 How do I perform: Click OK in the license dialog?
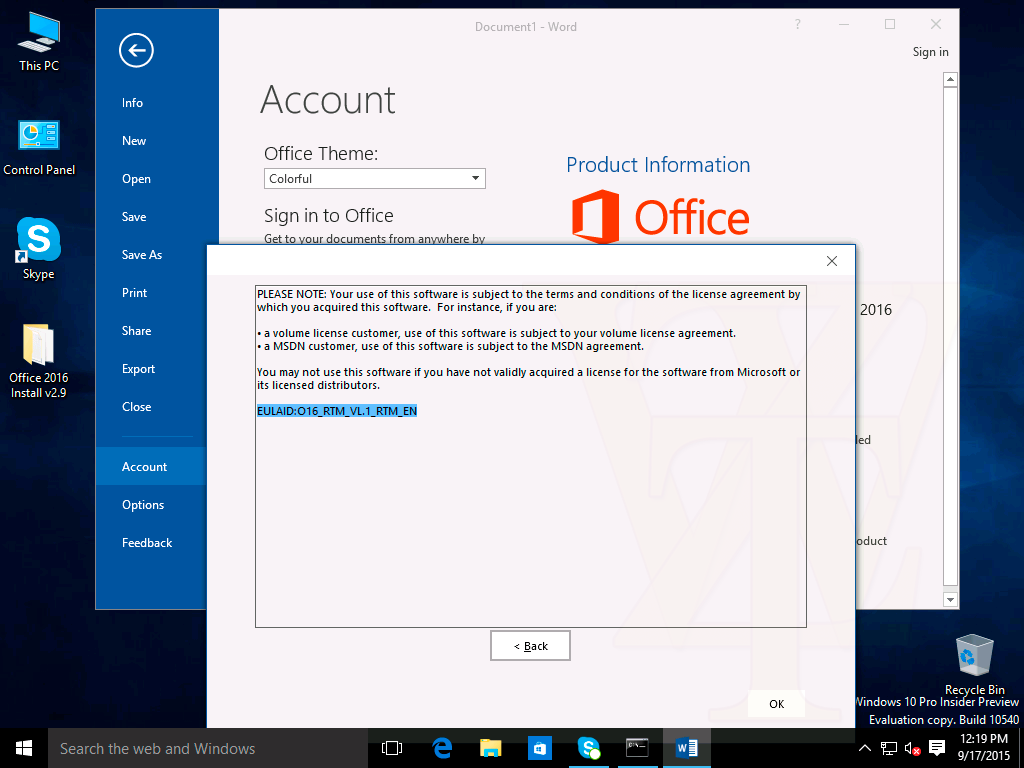776,703
